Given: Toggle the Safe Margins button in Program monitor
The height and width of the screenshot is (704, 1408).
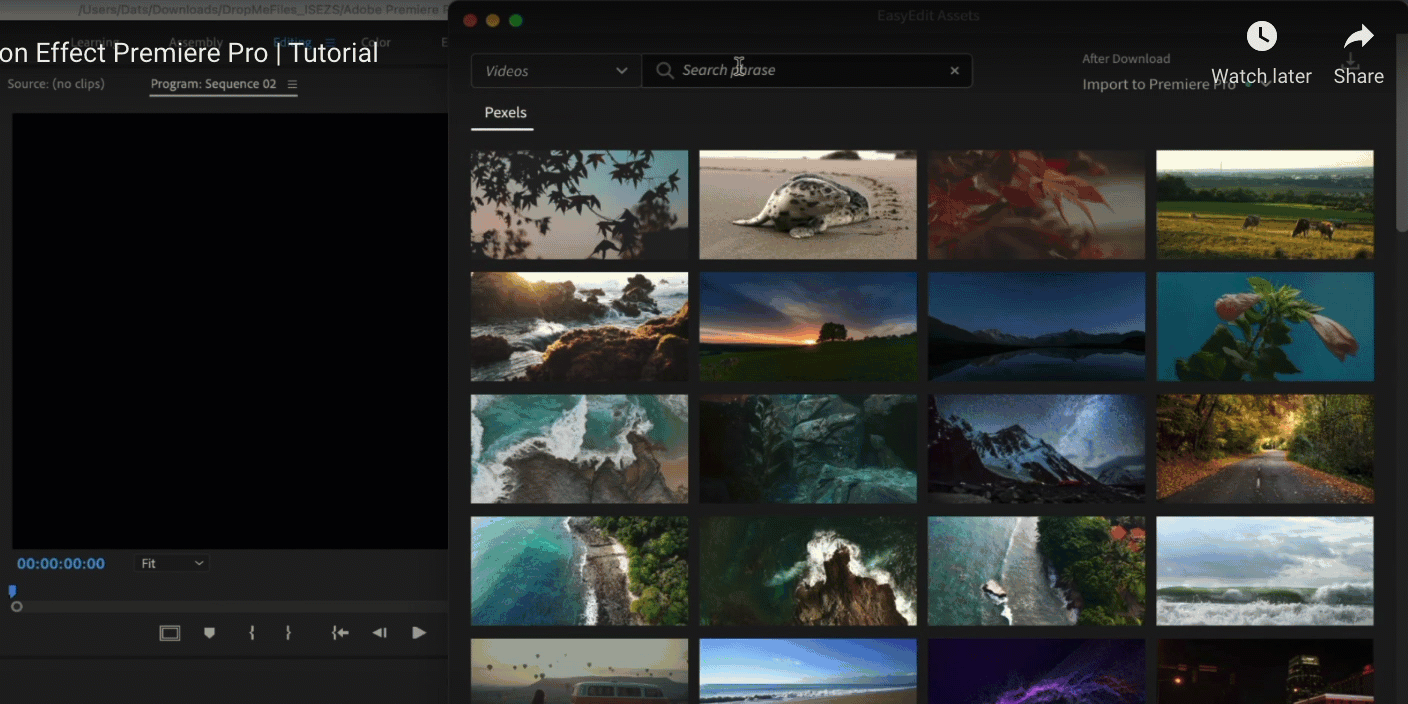Looking at the screenshot, I should tap(170, 633).
